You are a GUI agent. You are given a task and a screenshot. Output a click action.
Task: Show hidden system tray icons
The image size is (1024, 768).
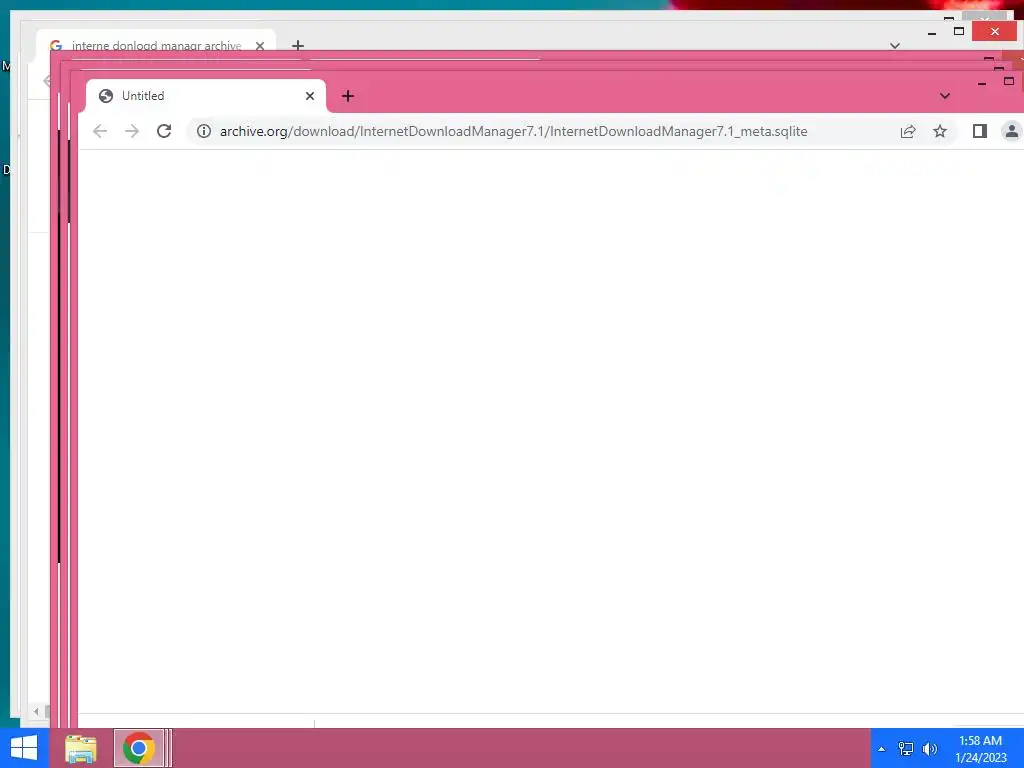pos(882,749)
